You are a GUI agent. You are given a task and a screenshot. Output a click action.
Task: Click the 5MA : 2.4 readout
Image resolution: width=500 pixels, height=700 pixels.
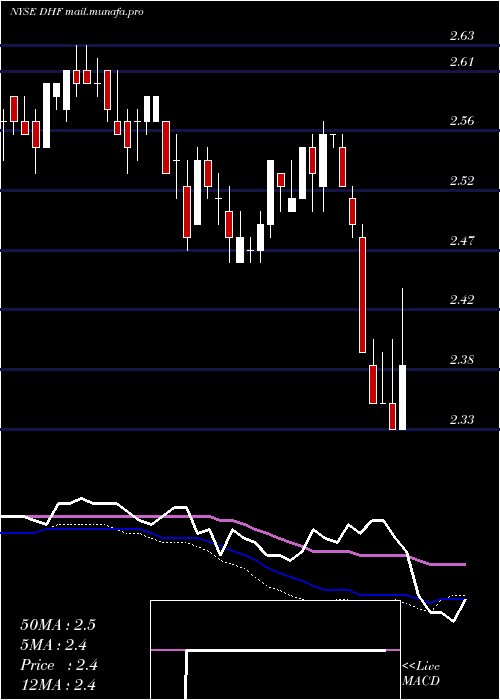click(54, 645)
